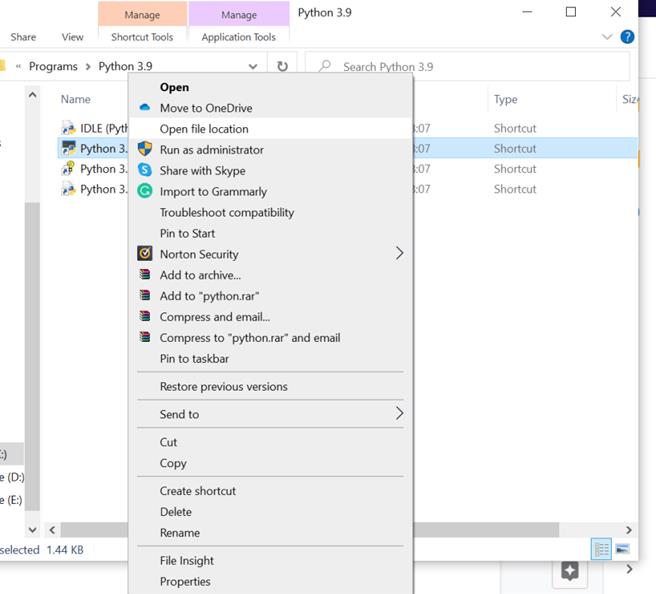Expand the ribbon with chevron arrow
Image resolution: width=656 pixels, height=594 pixels.
click(x=607, y=37)
